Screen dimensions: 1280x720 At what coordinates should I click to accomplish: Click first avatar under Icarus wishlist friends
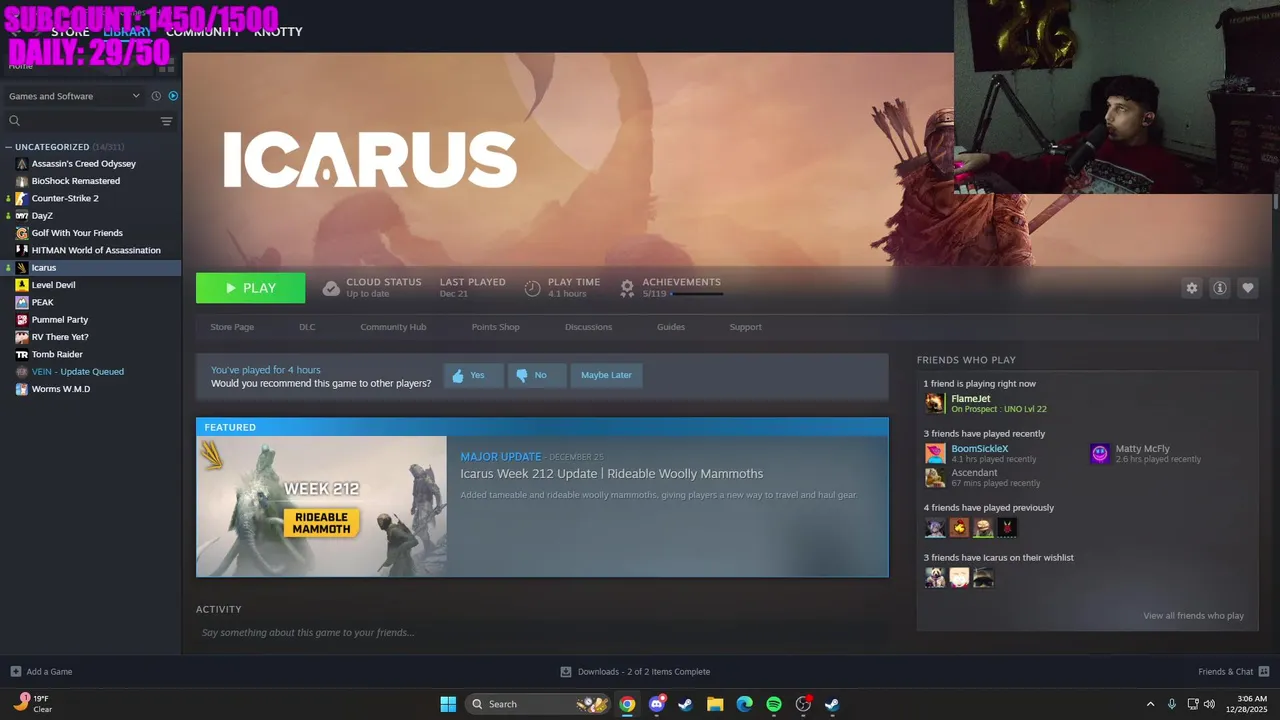coord(935,577)
